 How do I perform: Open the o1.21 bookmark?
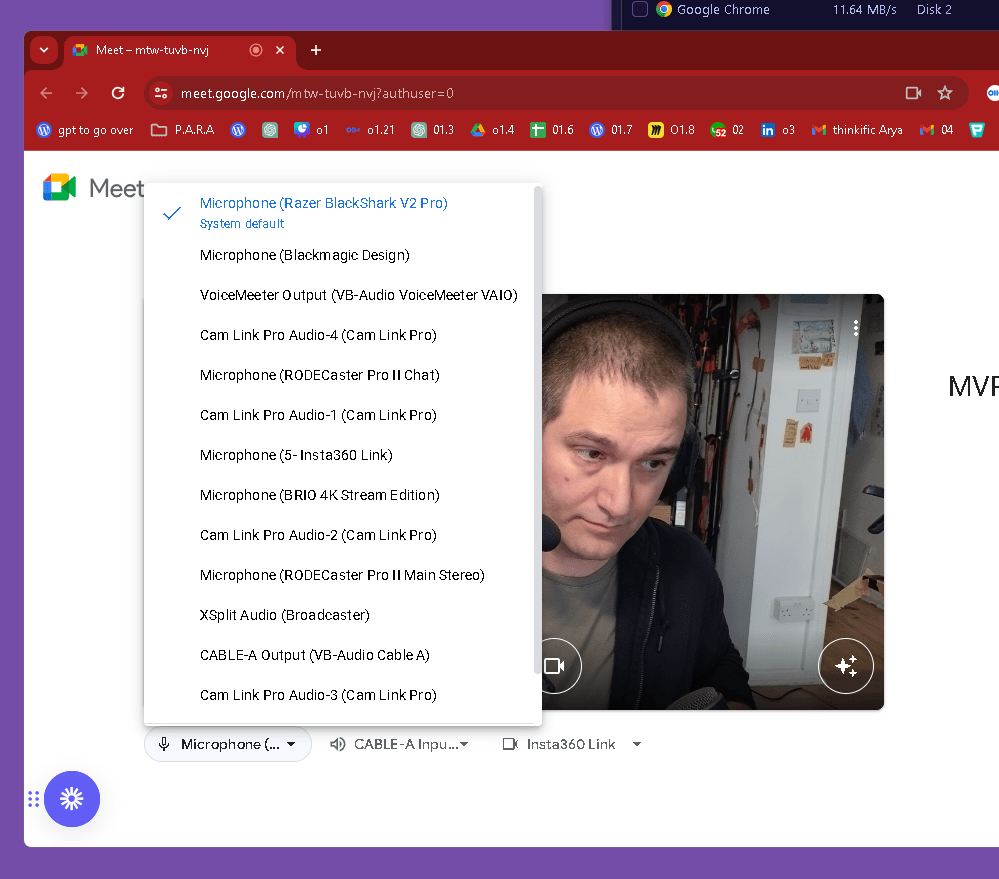tap(370, 131)
